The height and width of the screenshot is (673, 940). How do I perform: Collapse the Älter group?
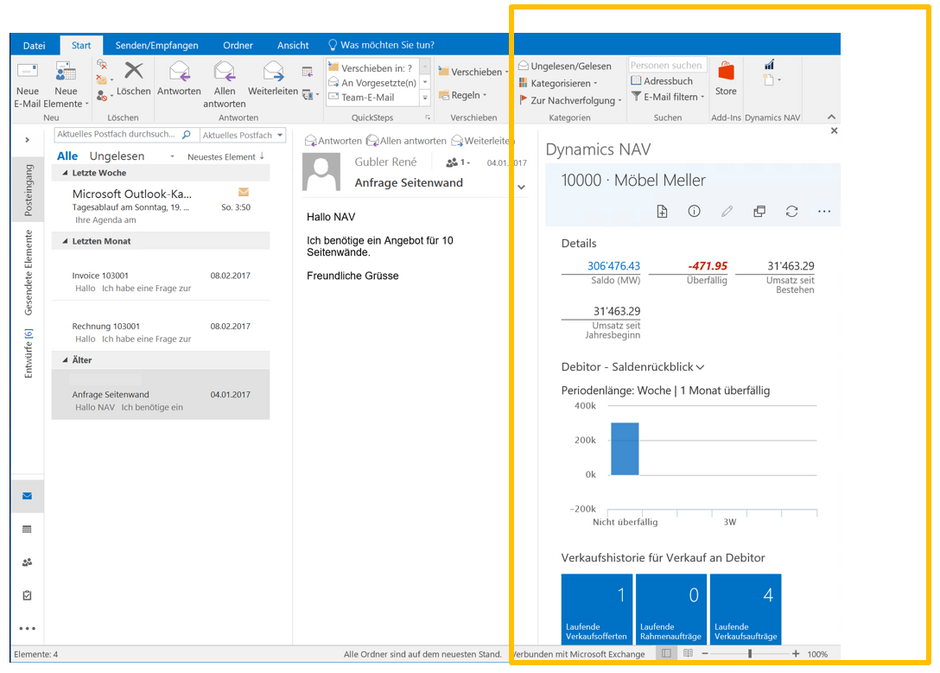(x=65, y=360)
